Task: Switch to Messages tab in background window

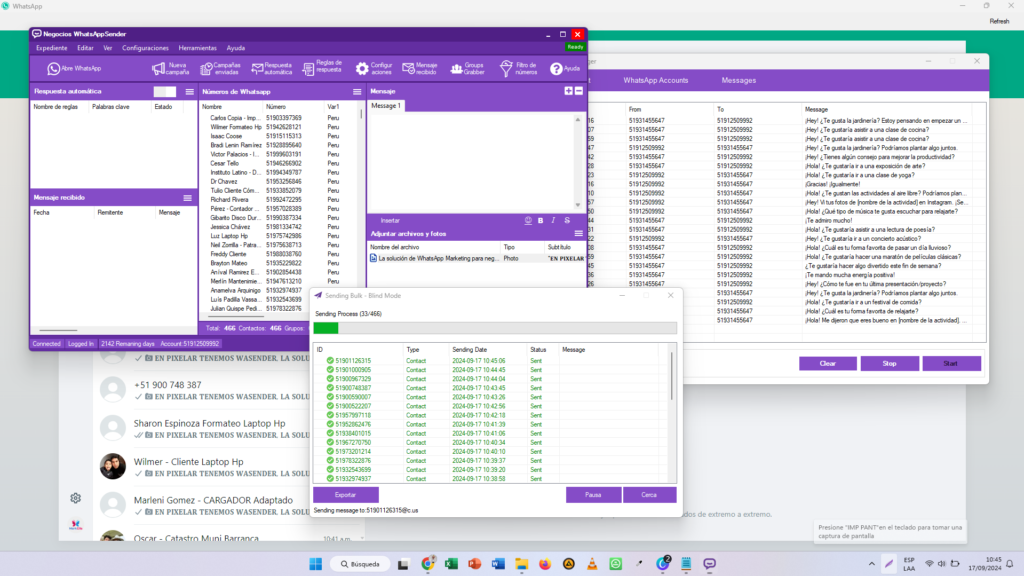Action: (x=739, y=80)
